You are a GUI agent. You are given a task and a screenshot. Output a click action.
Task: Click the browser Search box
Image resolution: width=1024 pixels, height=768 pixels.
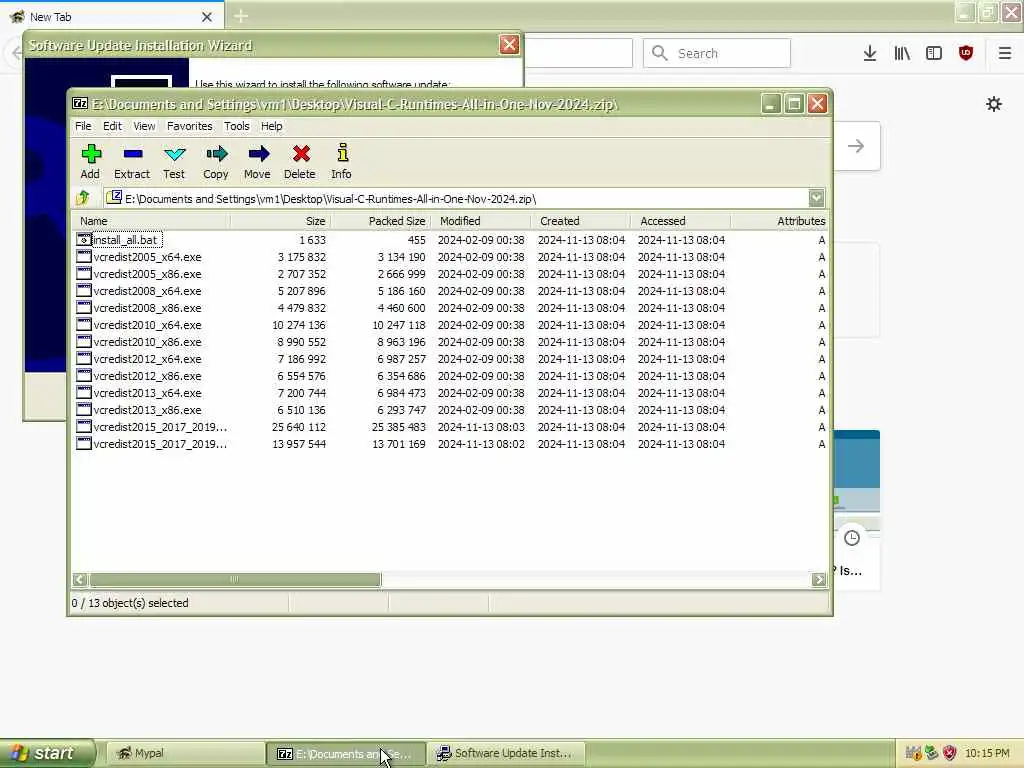pos(717,53)
